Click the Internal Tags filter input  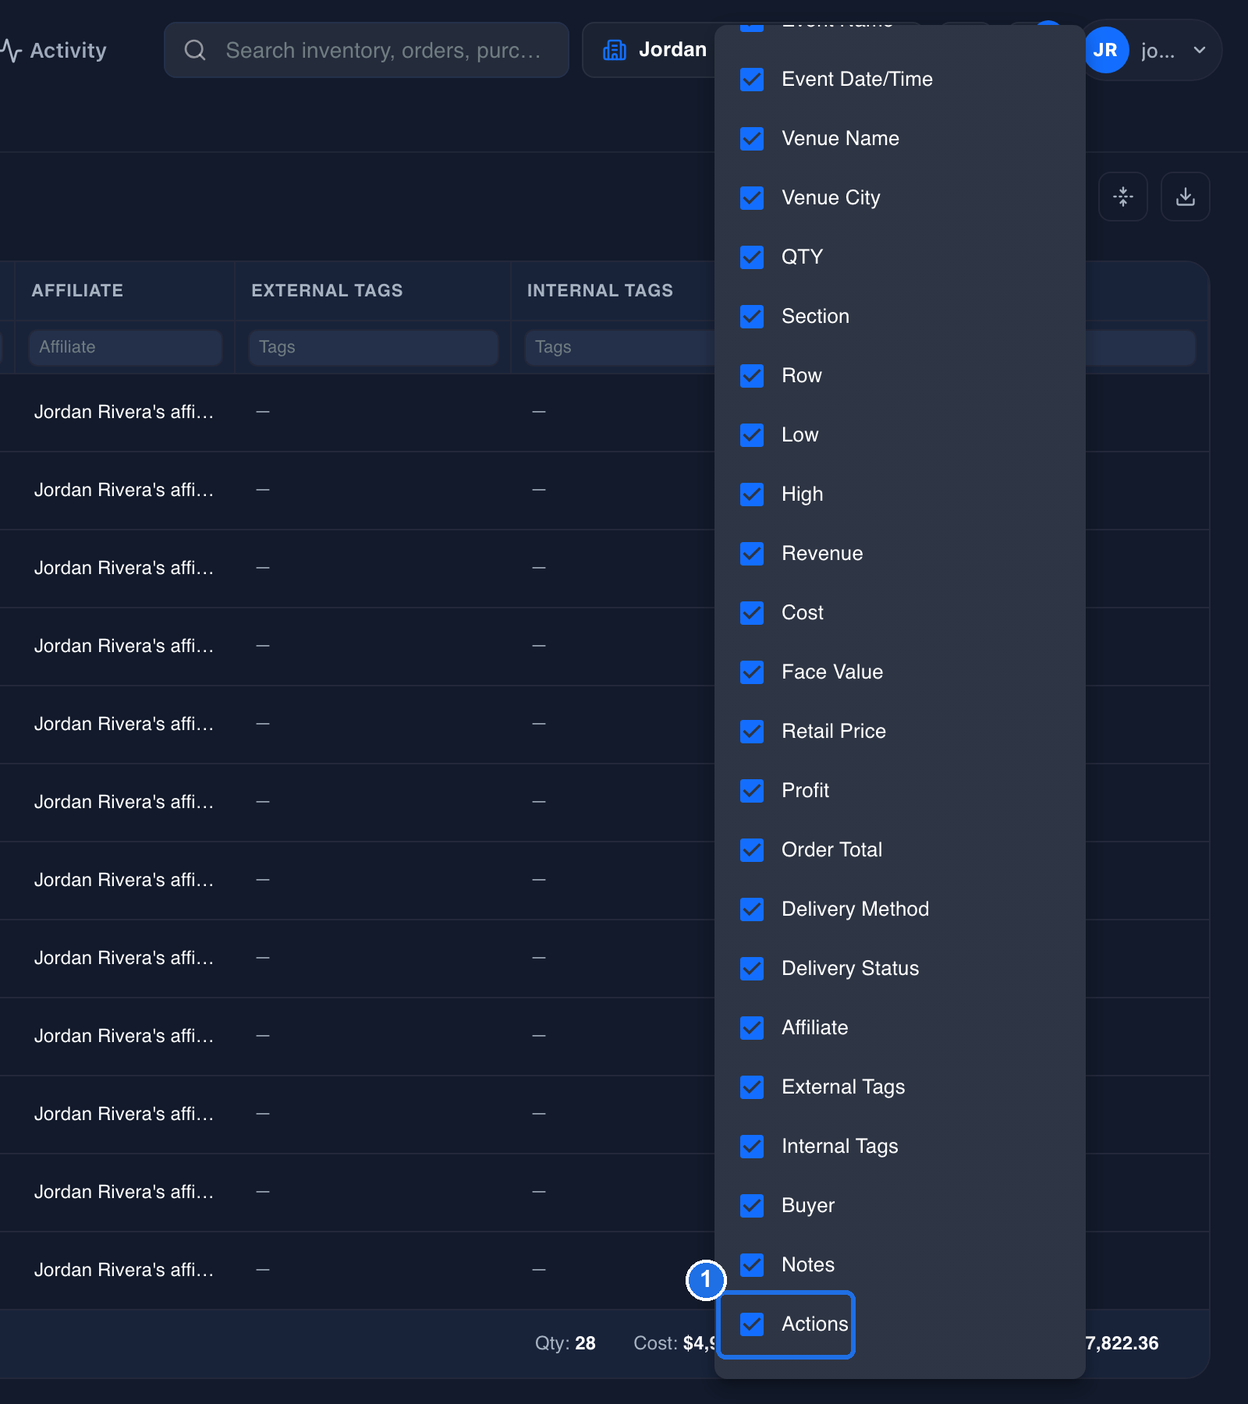click(x=620, y=347)
